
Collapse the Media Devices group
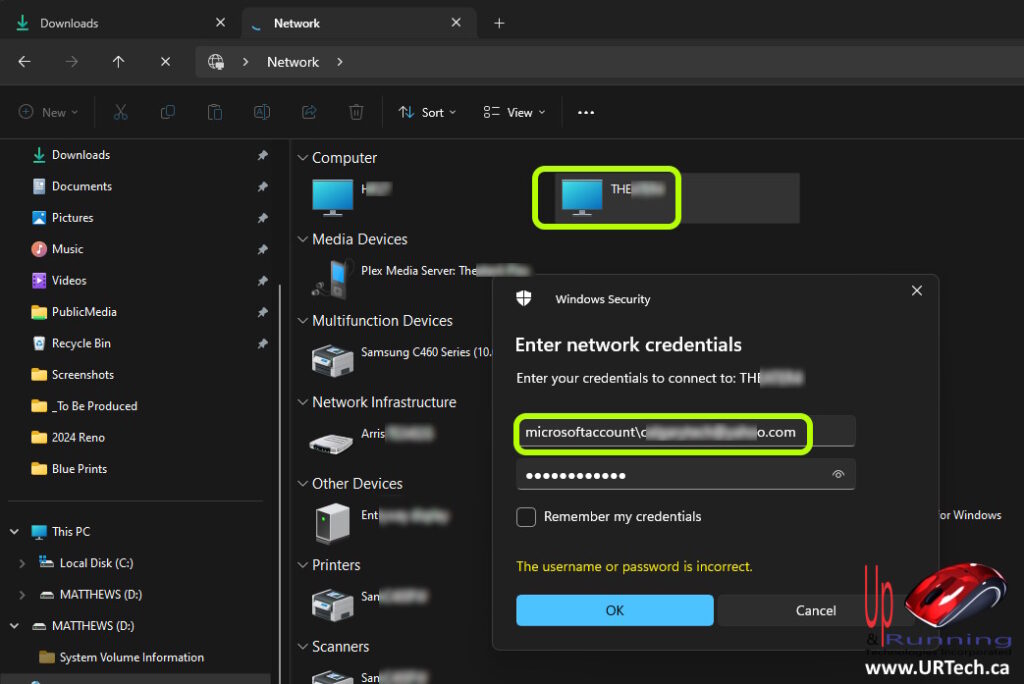pyautogui.click(x=303, y=240)
